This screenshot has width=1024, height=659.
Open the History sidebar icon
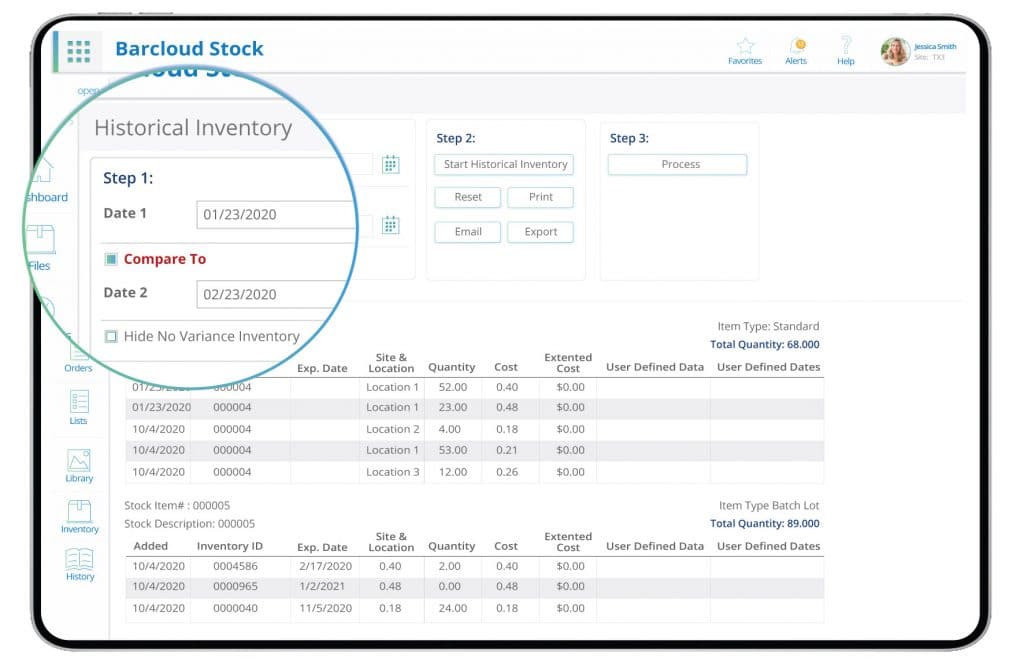tap(80, 559)
